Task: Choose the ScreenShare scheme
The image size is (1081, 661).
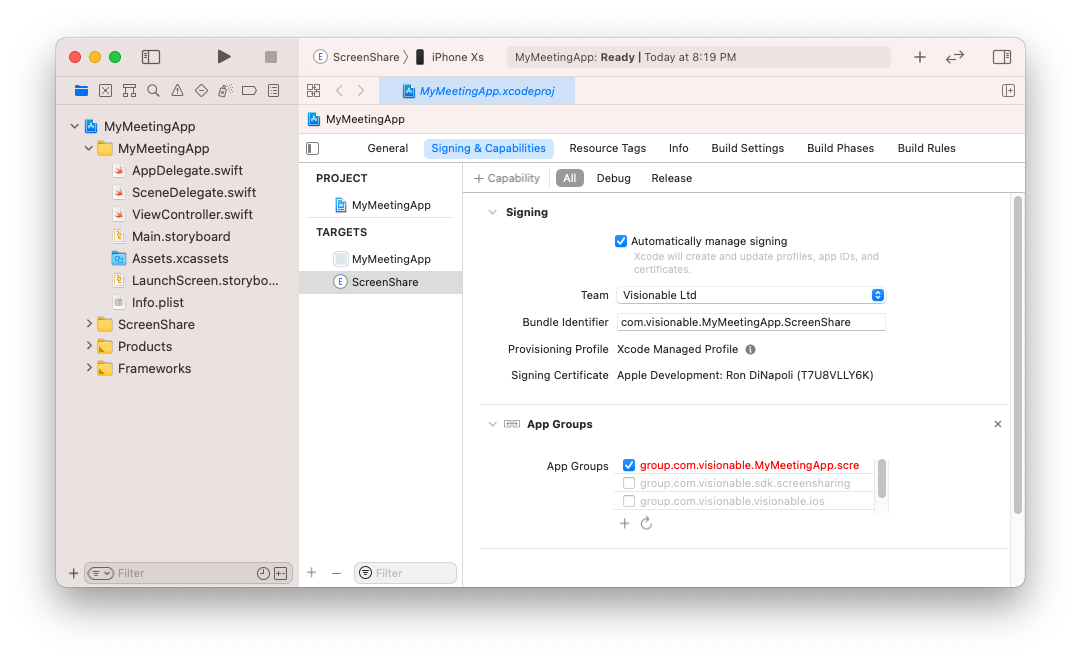Action: (x=356, y=57)
